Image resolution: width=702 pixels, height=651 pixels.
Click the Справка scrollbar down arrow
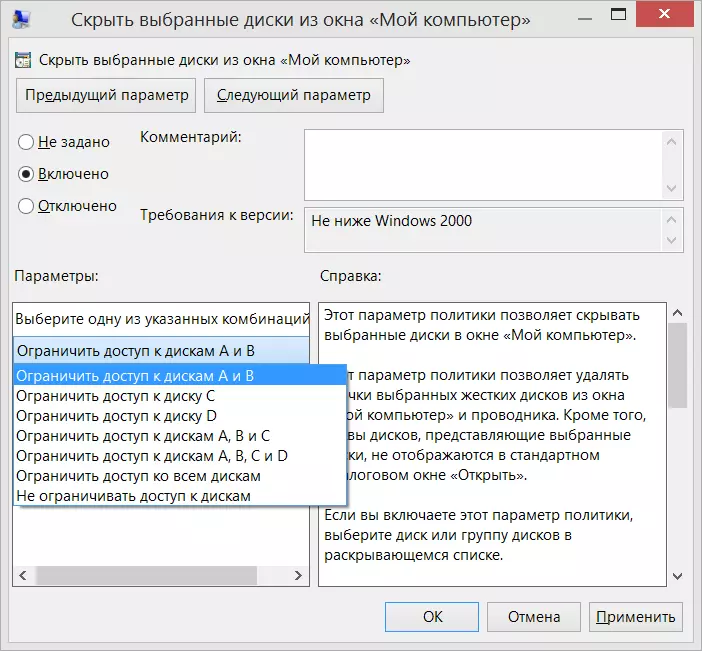[676, 576]
